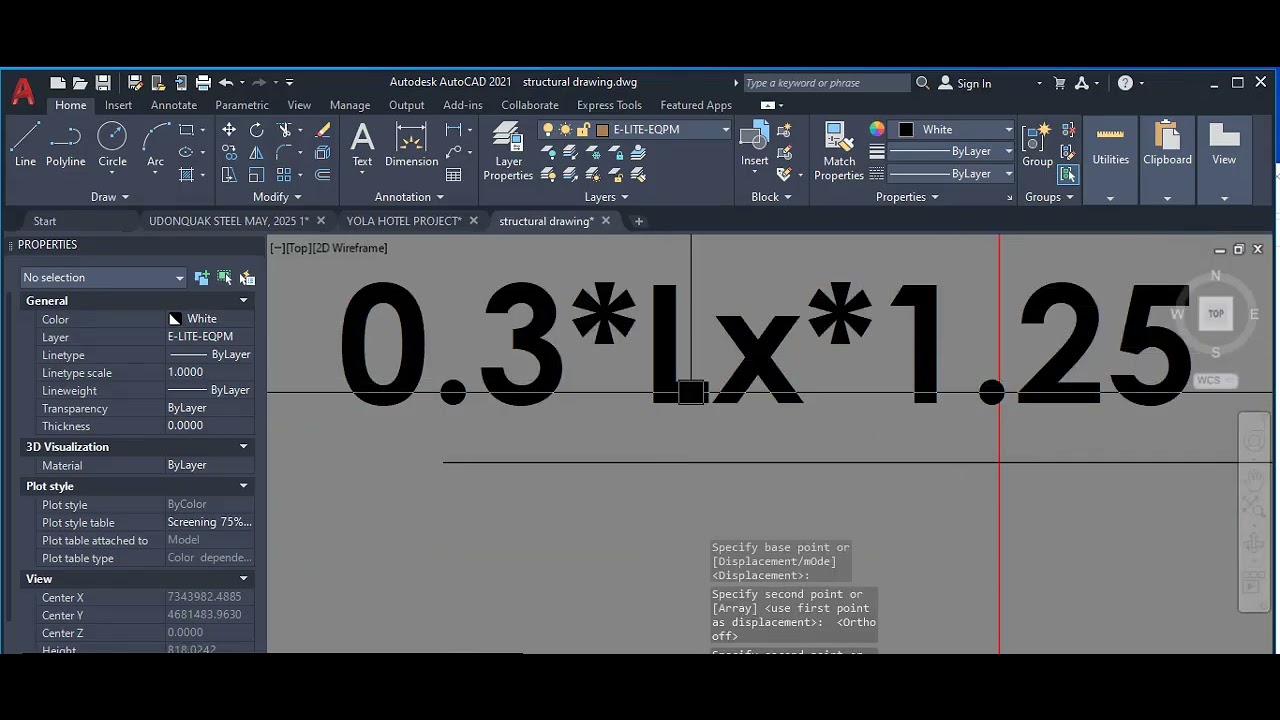
Task: Expand the Modify panel
Action: tap(277, 197)
